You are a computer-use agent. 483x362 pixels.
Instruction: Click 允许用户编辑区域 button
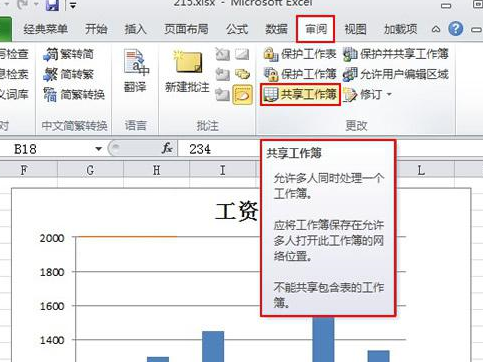coord(396,74)
